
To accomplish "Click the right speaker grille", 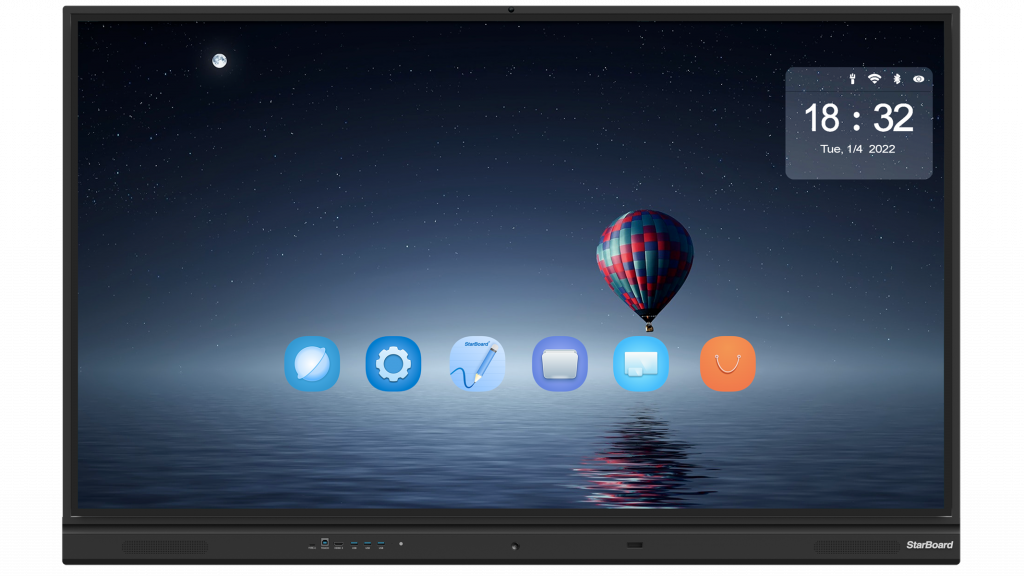I will click(856, 547).
